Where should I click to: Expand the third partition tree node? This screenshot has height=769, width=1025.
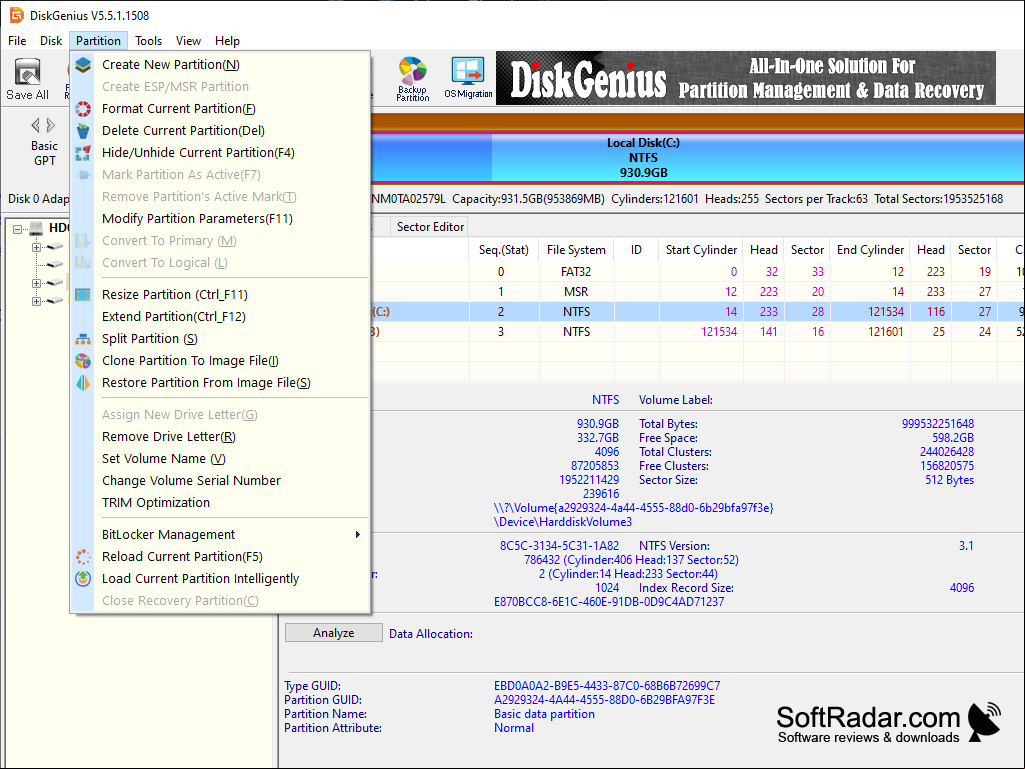click(x=37, y=283)
